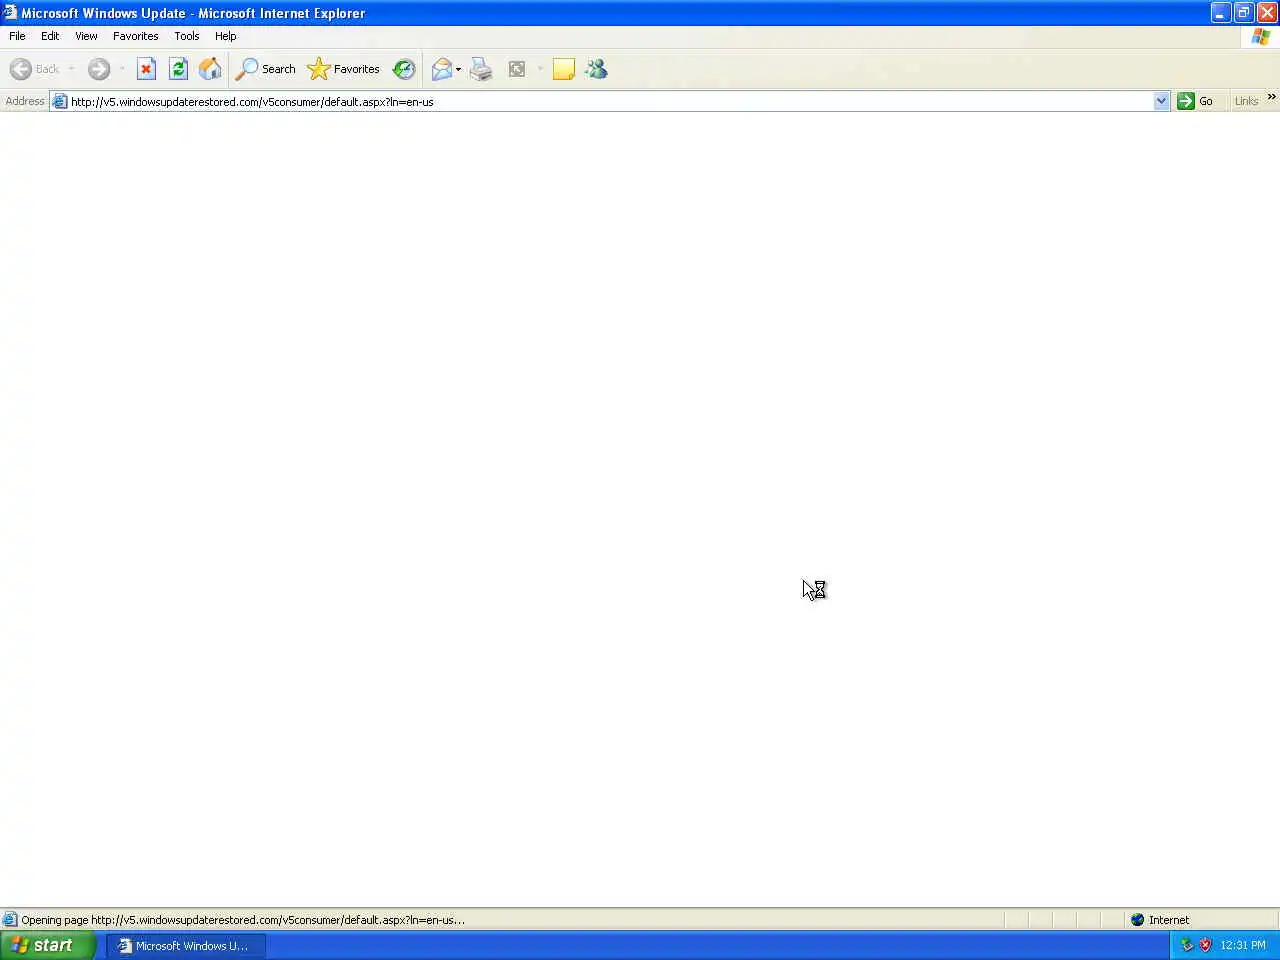Expand the address bar dropdown list

pyautogui.click(x=1161, y=101)
